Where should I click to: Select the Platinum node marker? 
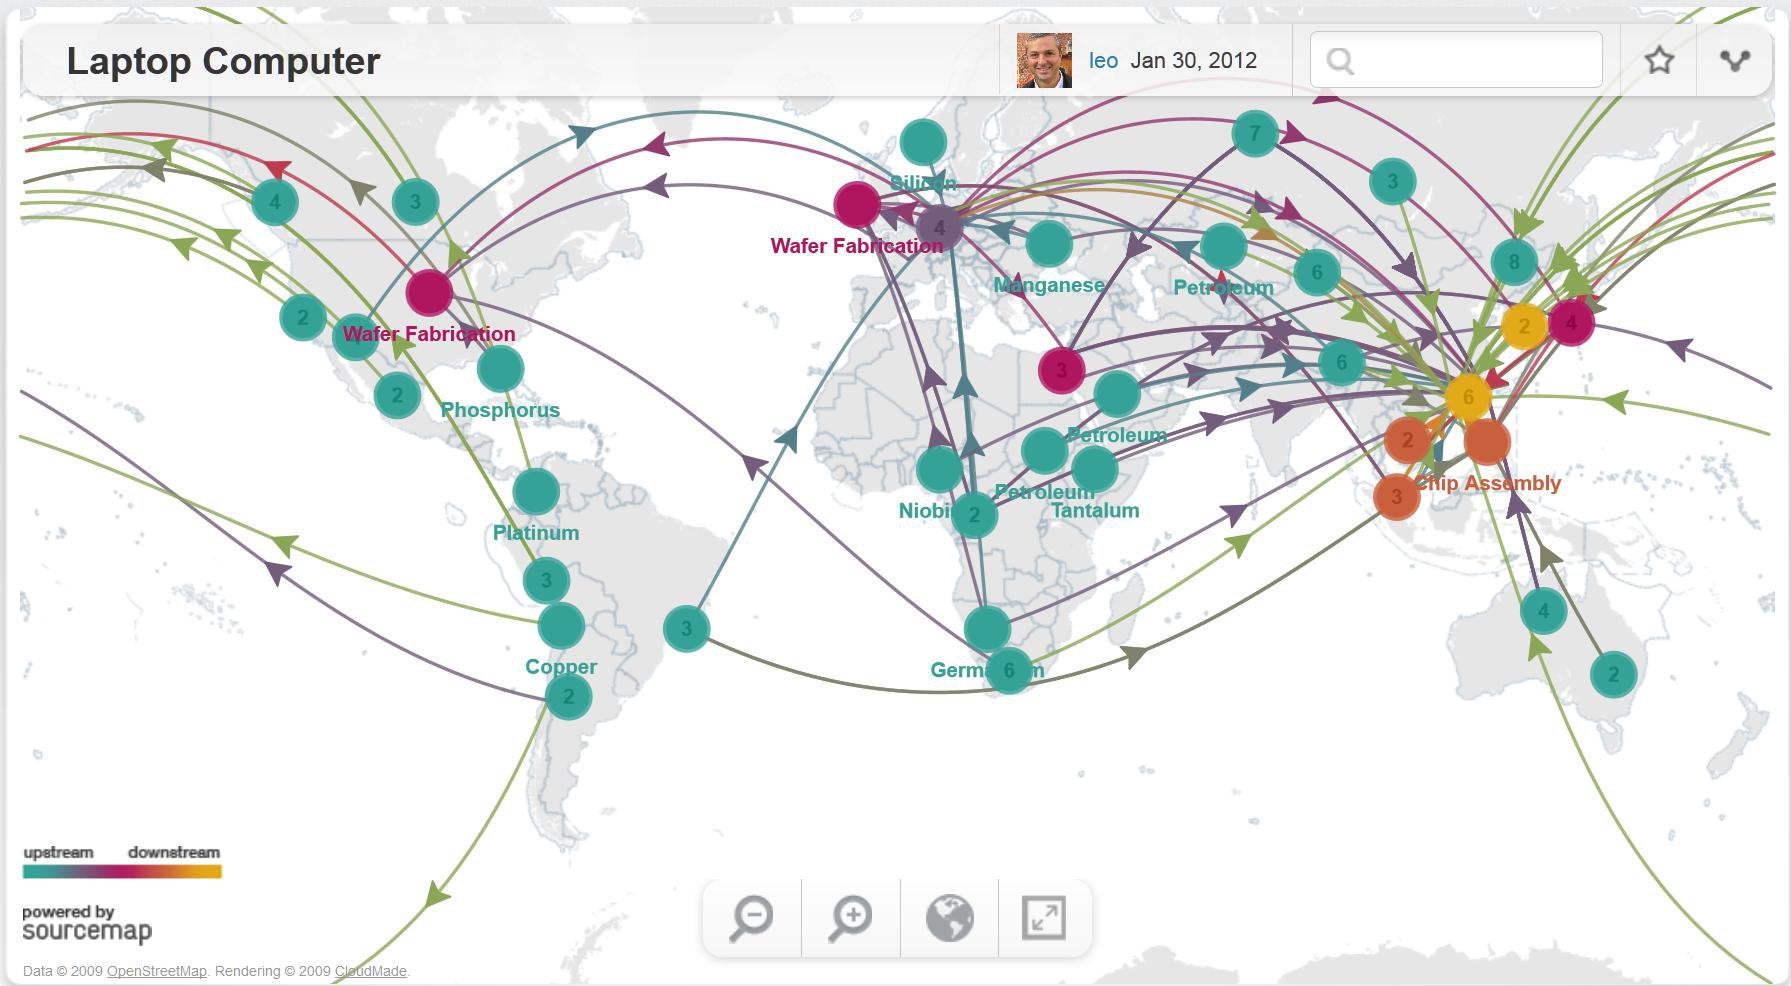(x=536, y=492)
